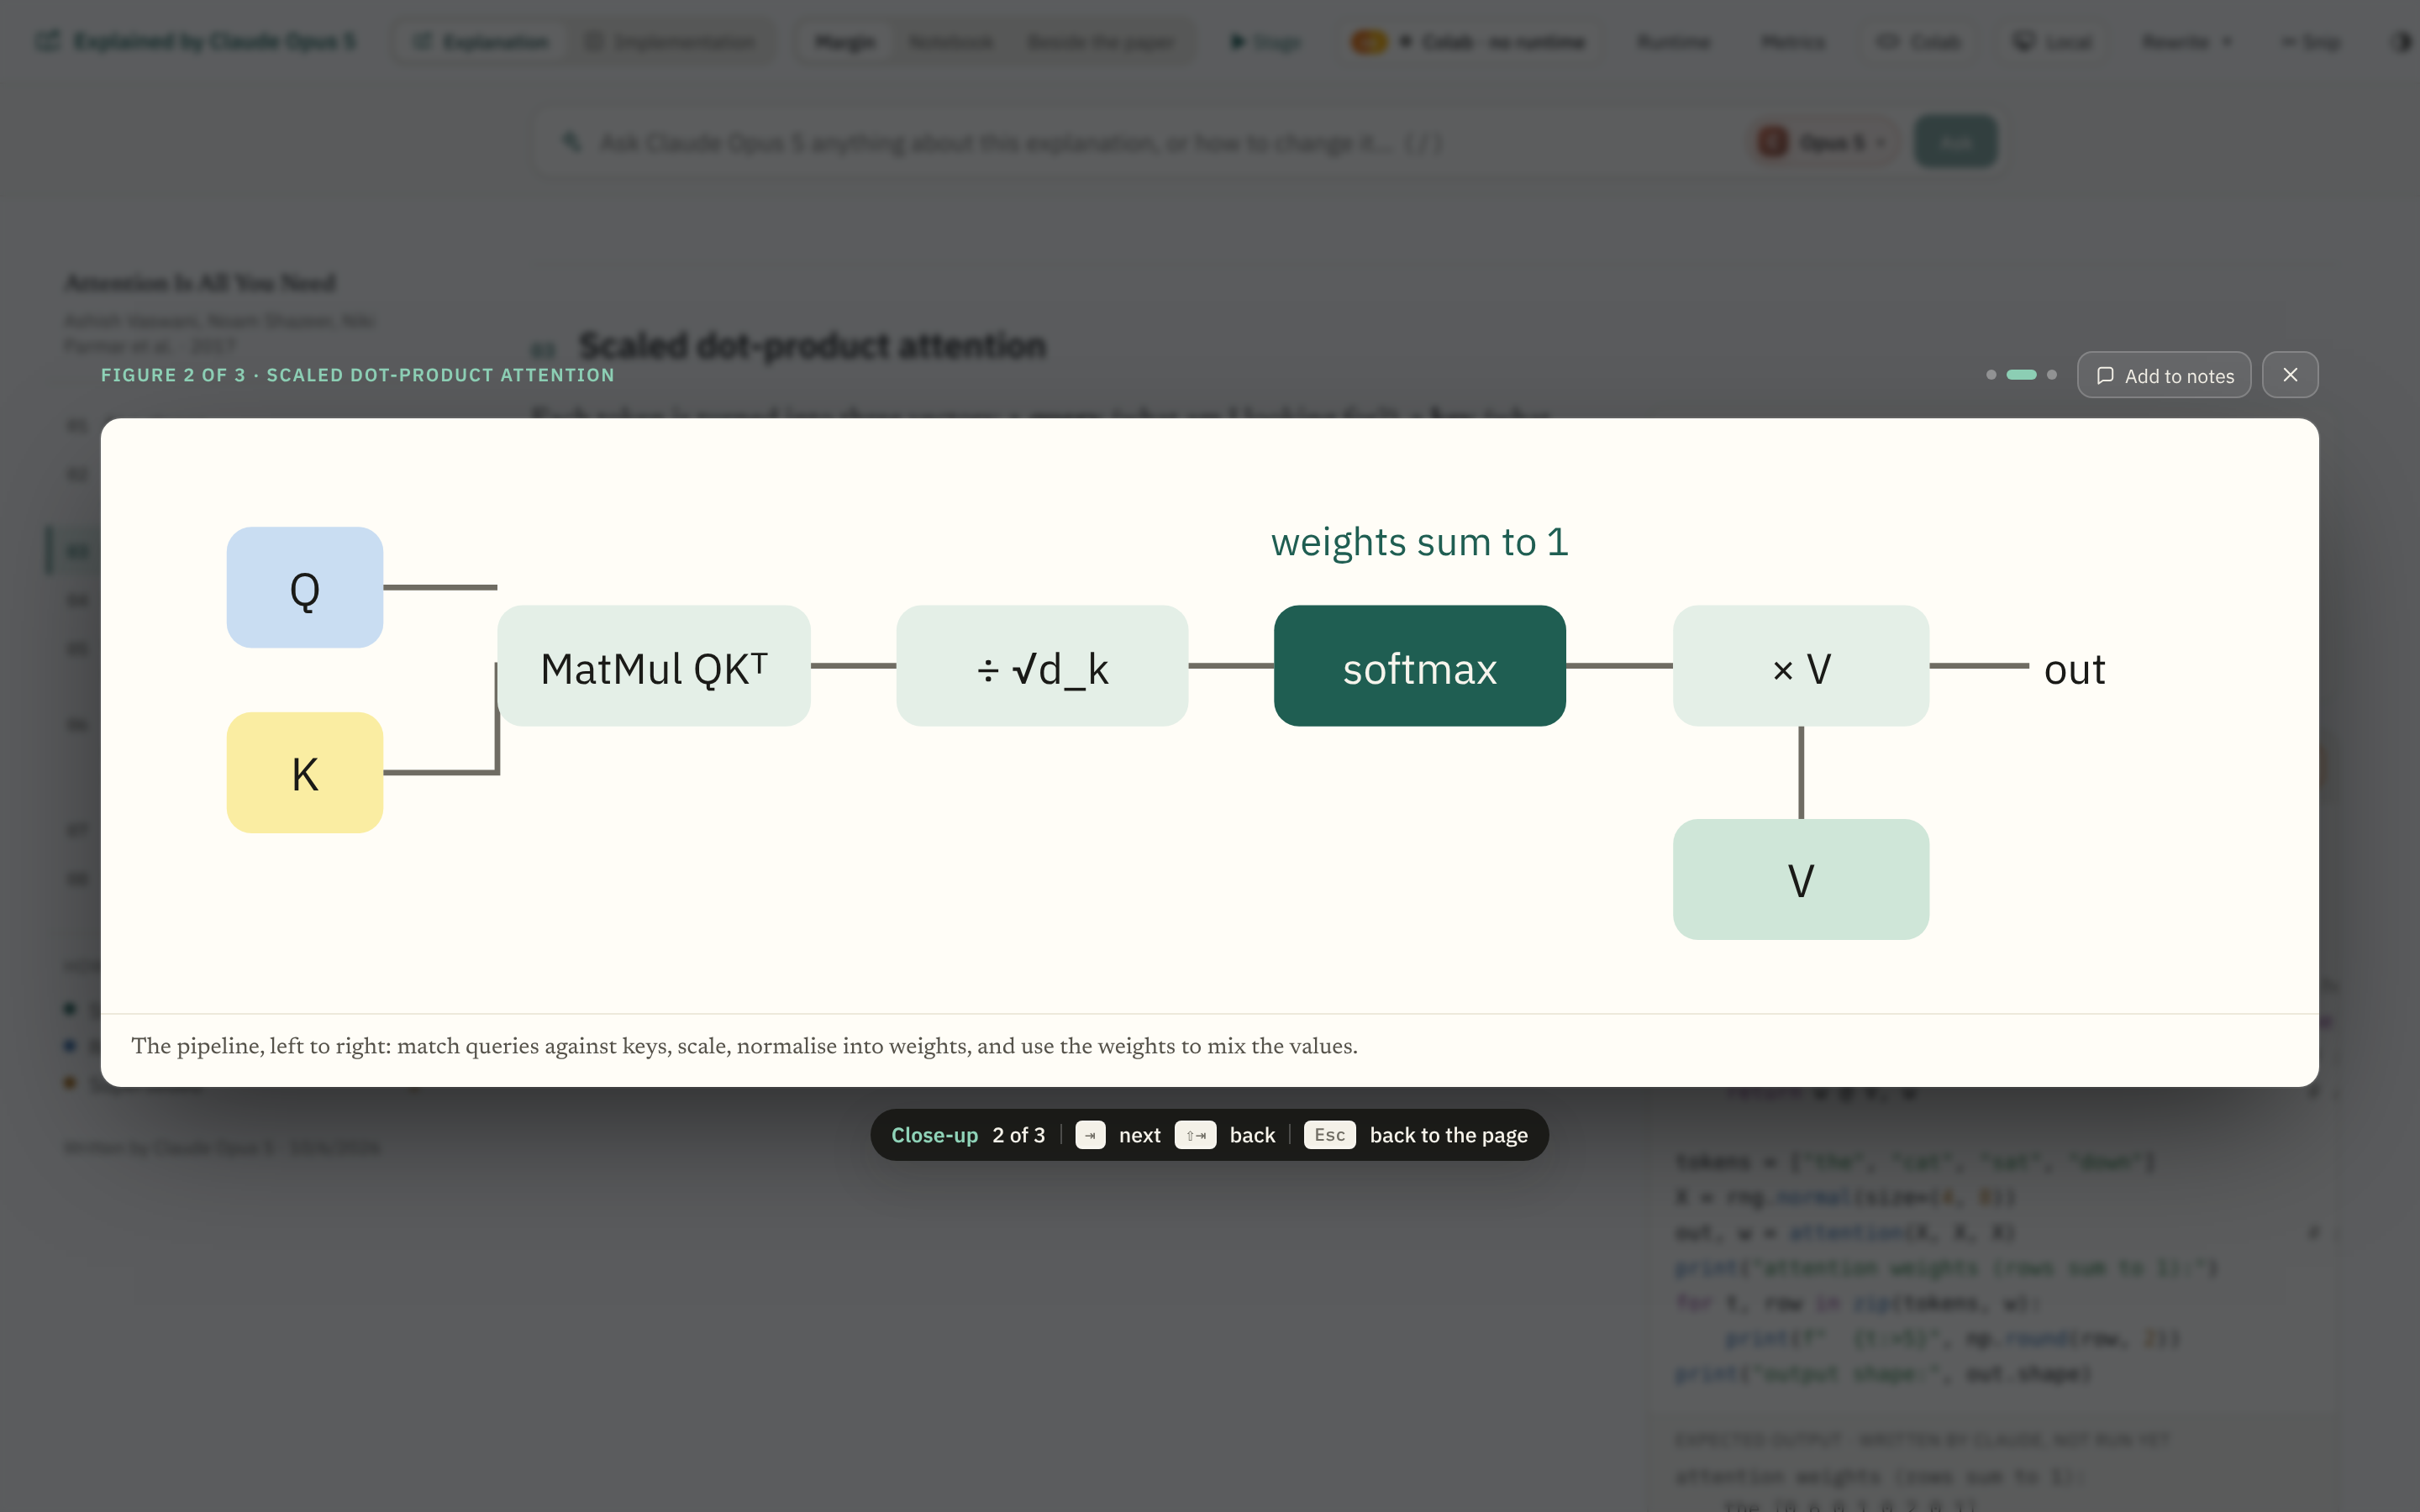Click the green Ask submit button
This screenshot has width=2420, height=1512.
point(1955,142)
